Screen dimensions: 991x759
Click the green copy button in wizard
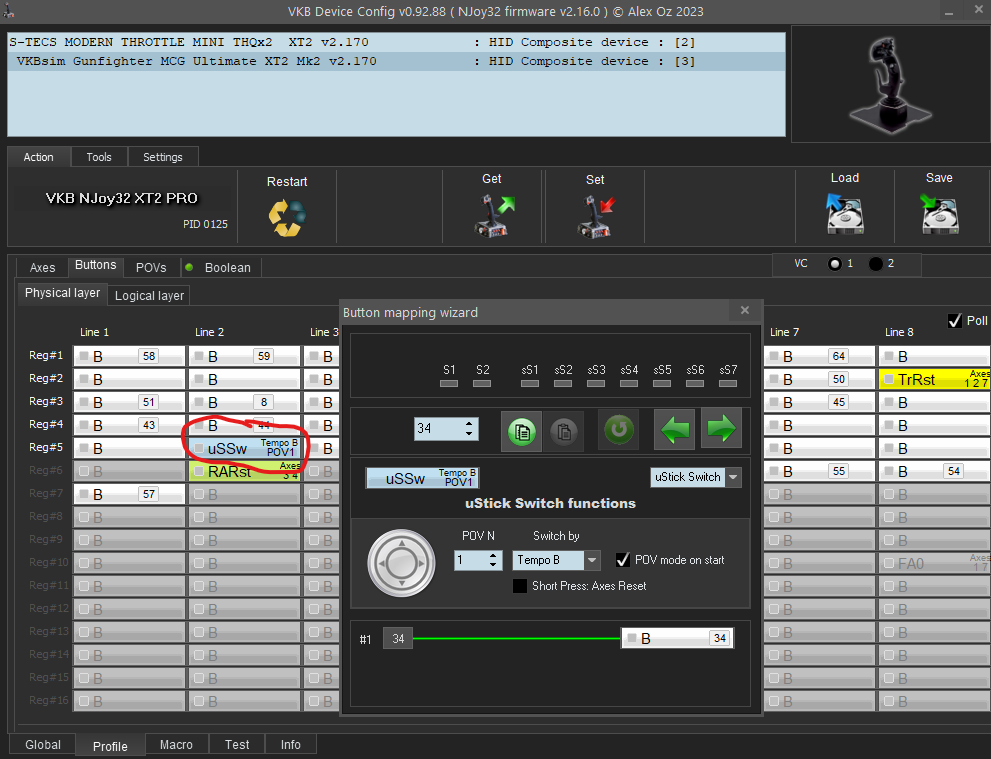[521, 431]
